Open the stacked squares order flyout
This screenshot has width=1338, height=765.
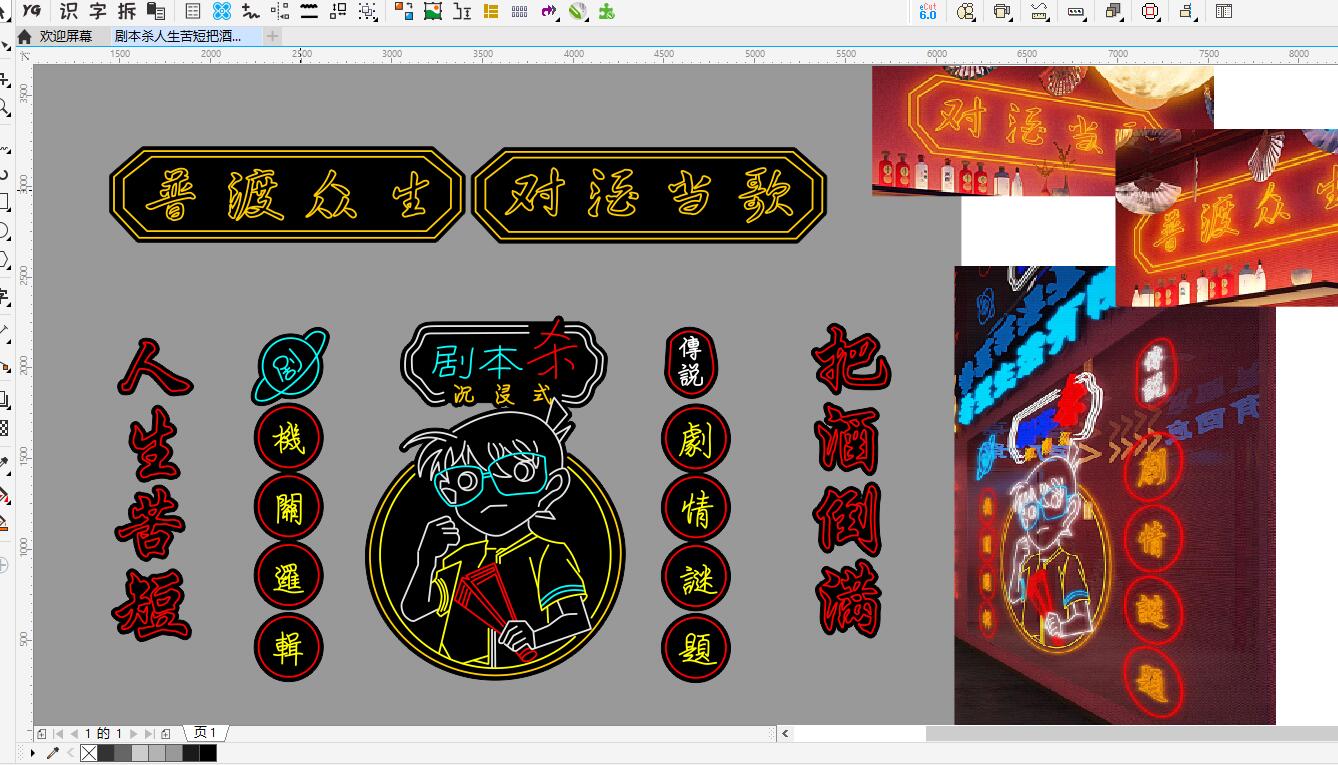tap(1113, 11)
